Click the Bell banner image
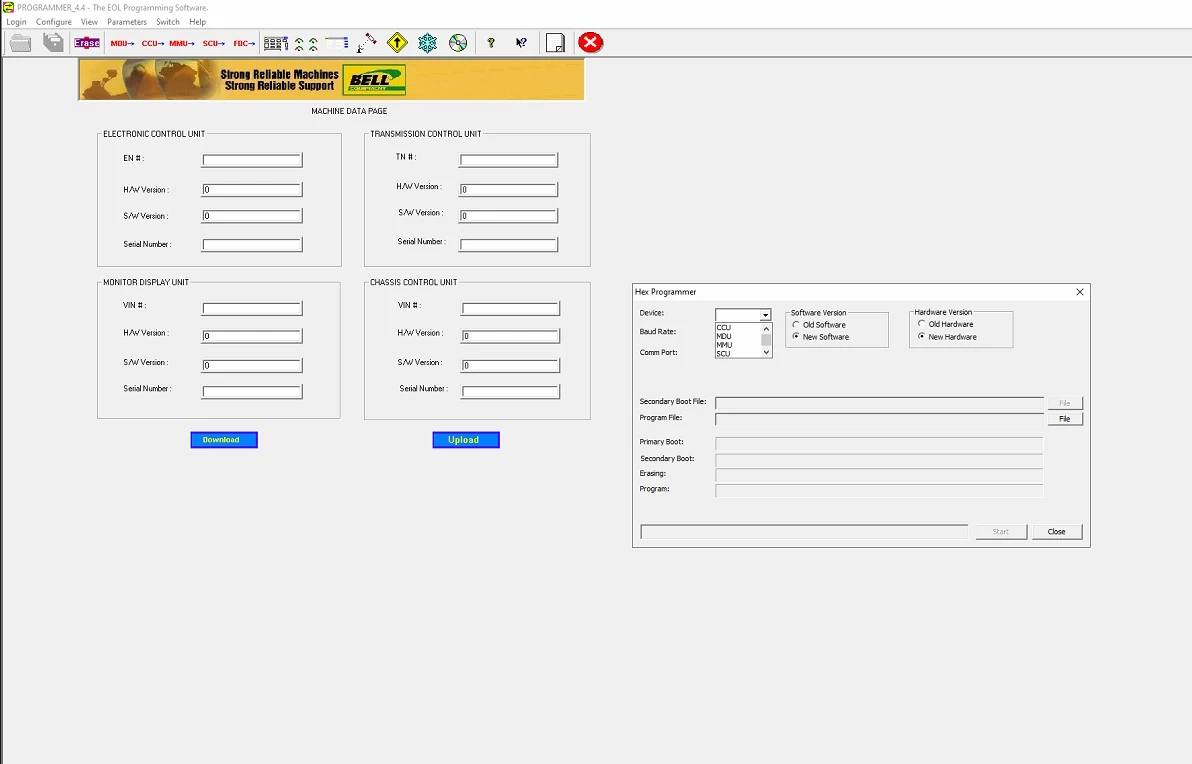 (x=331, y=80)
